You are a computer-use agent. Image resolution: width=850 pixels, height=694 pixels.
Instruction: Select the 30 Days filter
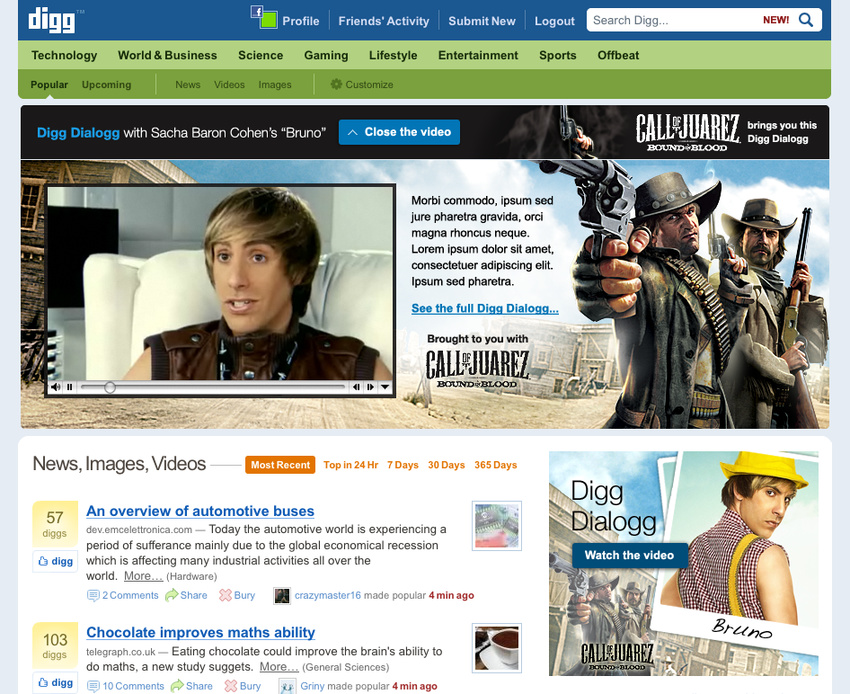click(446, 465)
